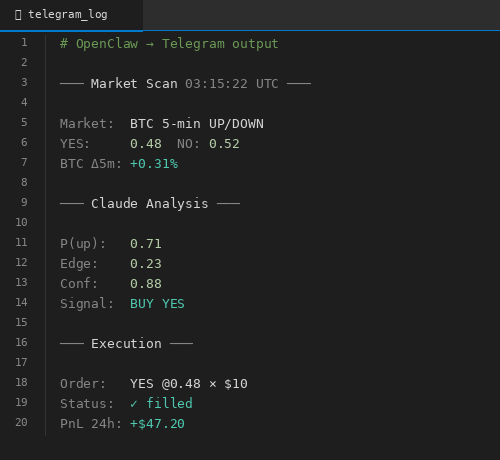
Task: Click line number 14 in the gutter
Action: (x=21, y=302)
